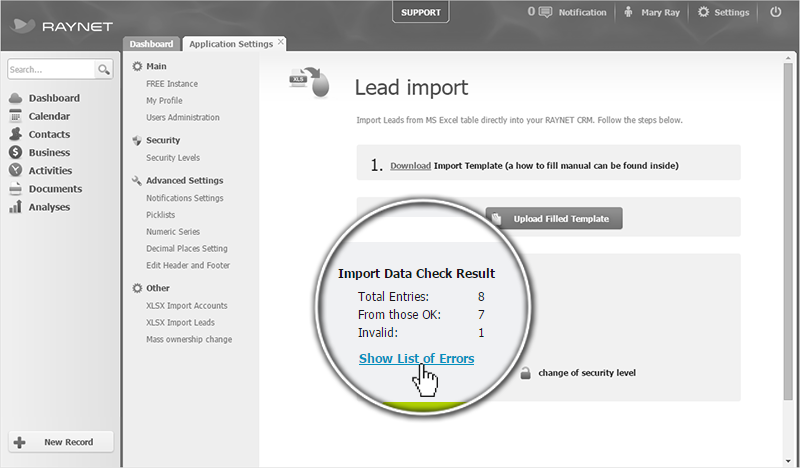Click the Dashboard cloud icon in sidebar

[x=16, y=98]
